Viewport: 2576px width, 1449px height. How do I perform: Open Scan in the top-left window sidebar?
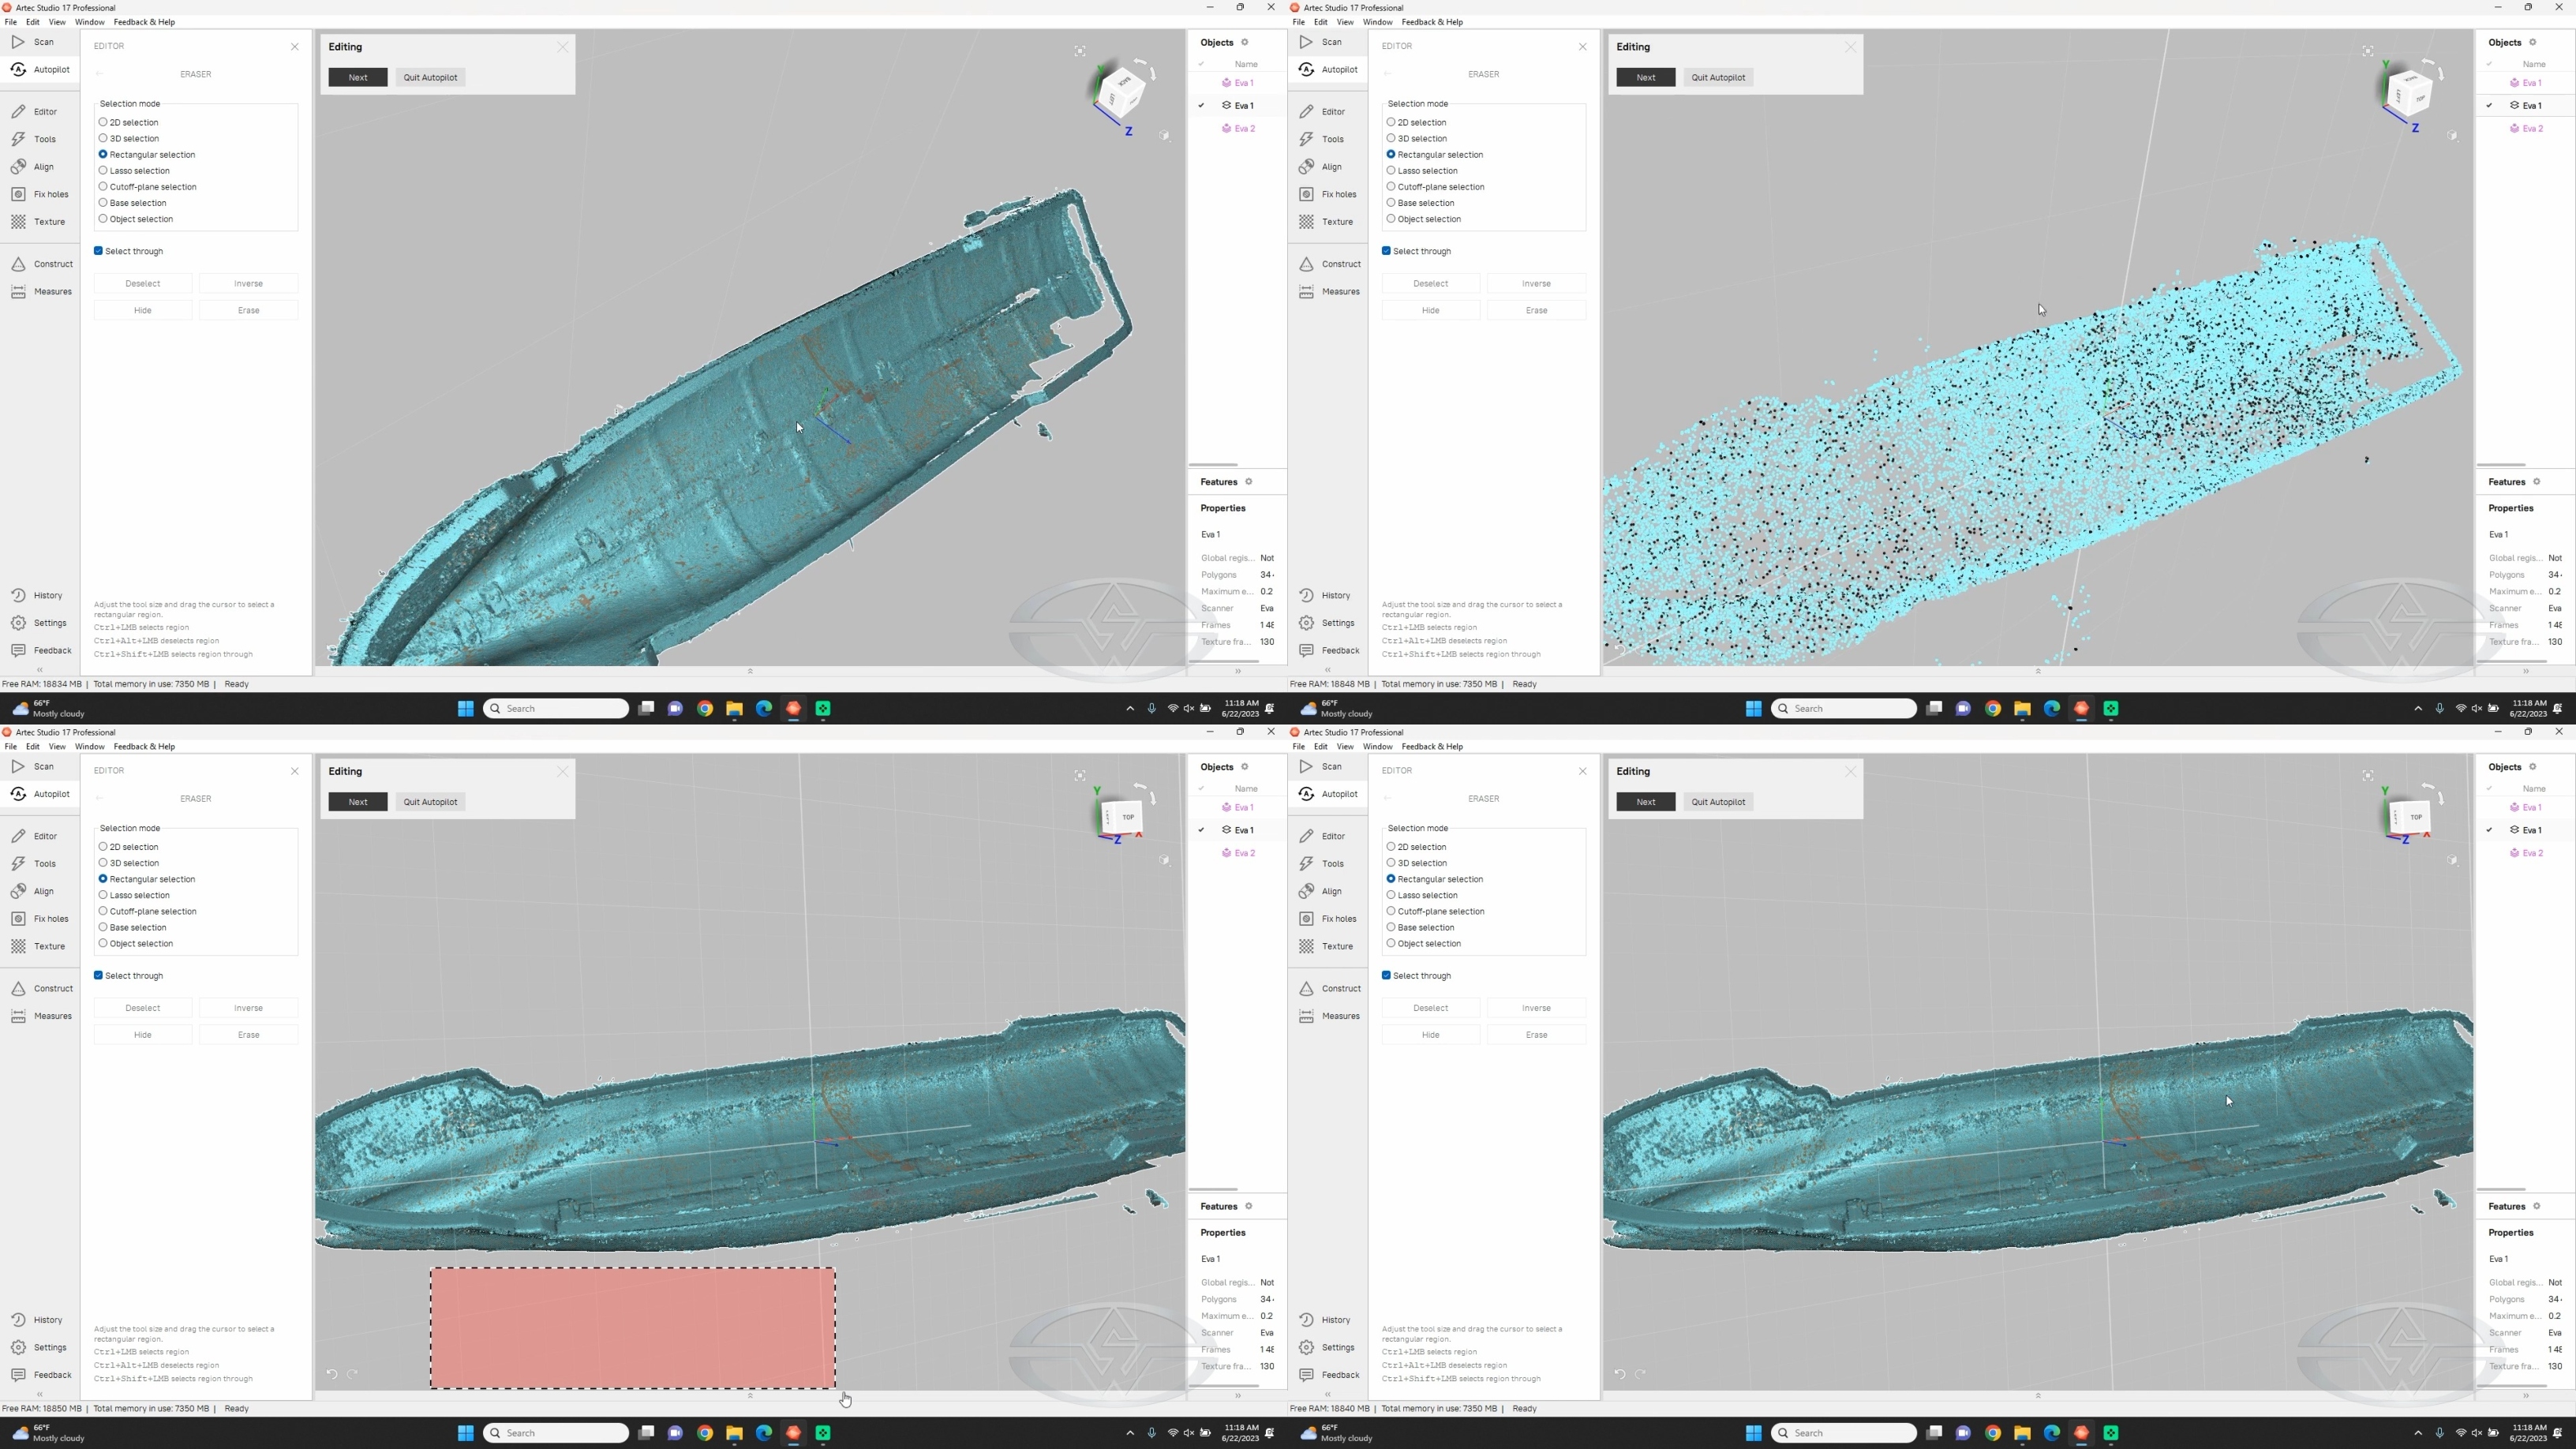[x=34, y=42]
